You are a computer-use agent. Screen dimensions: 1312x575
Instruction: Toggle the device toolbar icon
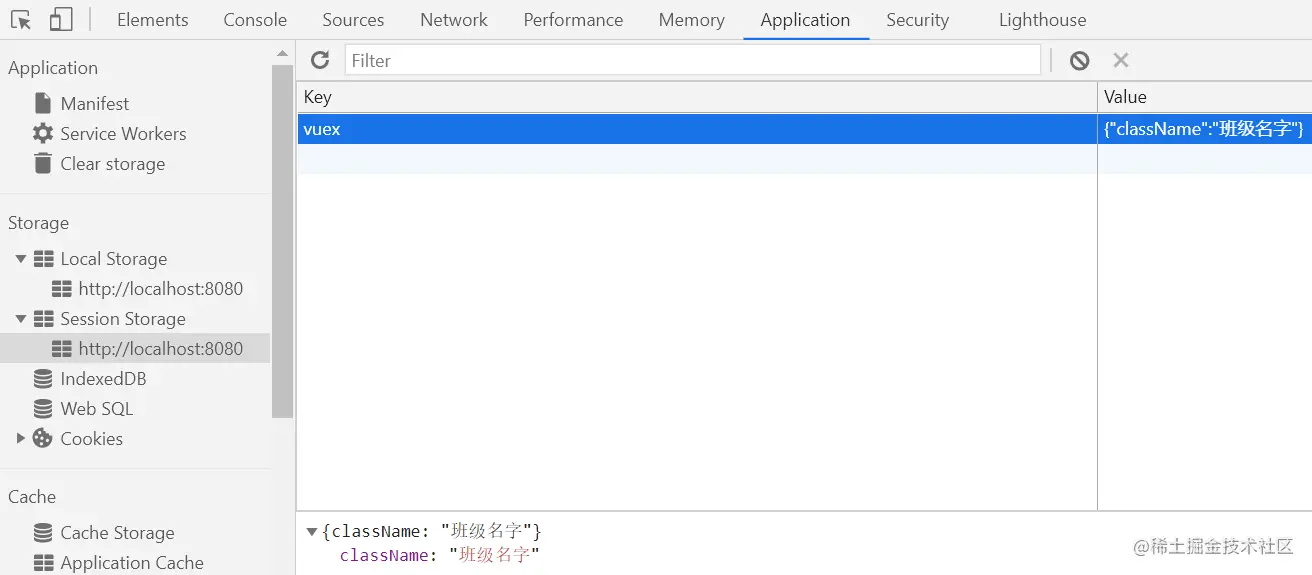(x=61, y=20)
